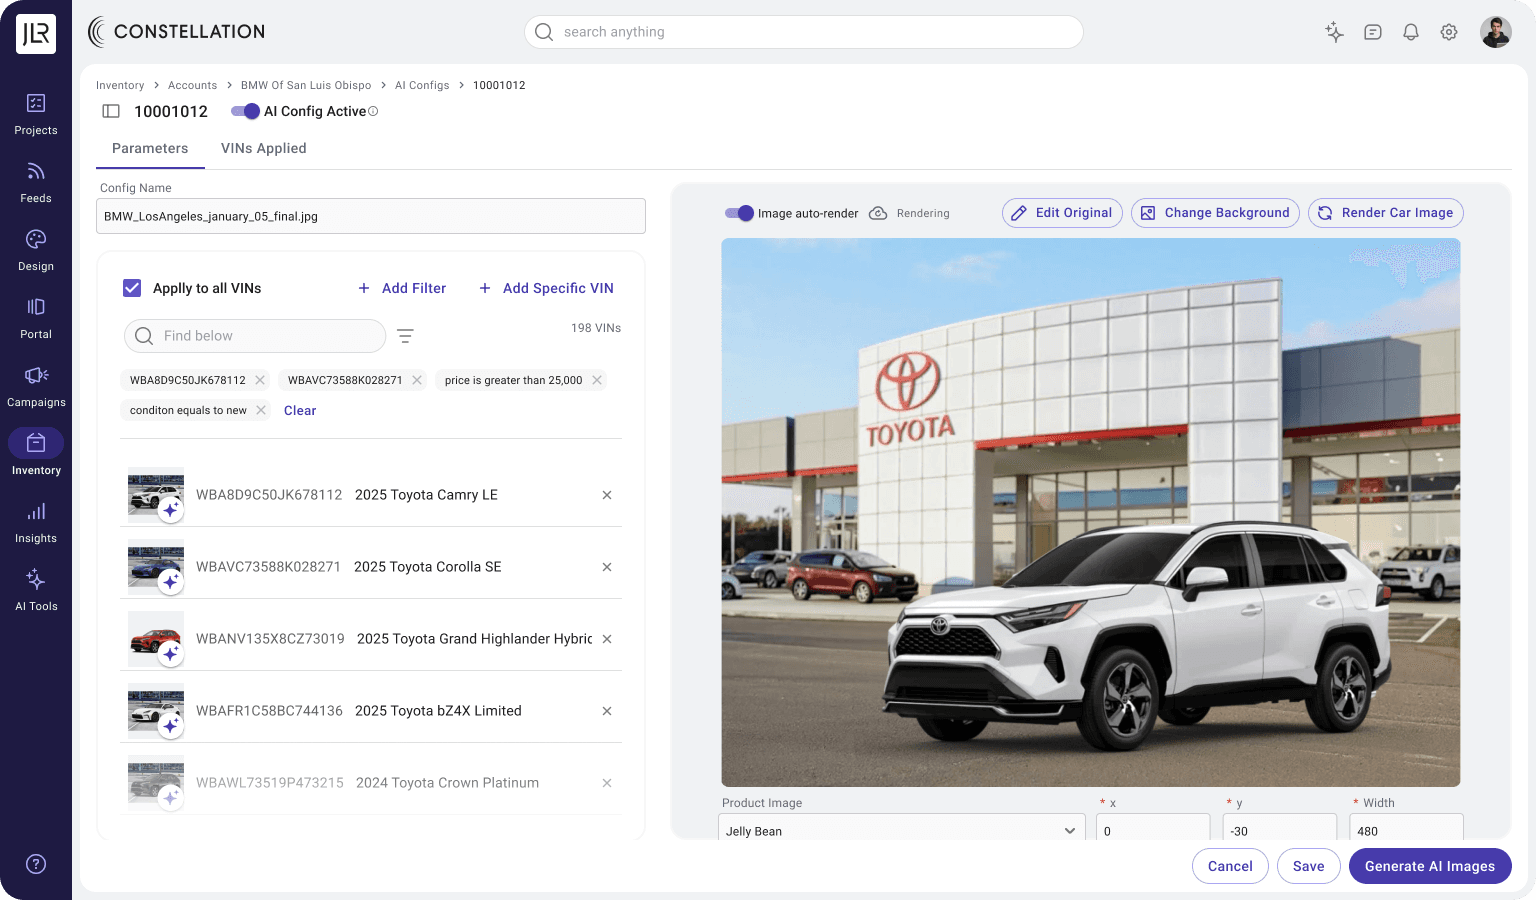The image size is (1536, 900).
Task: Remove 2025 Toyota Camry LE from list
Action: (x=607, y=495)
